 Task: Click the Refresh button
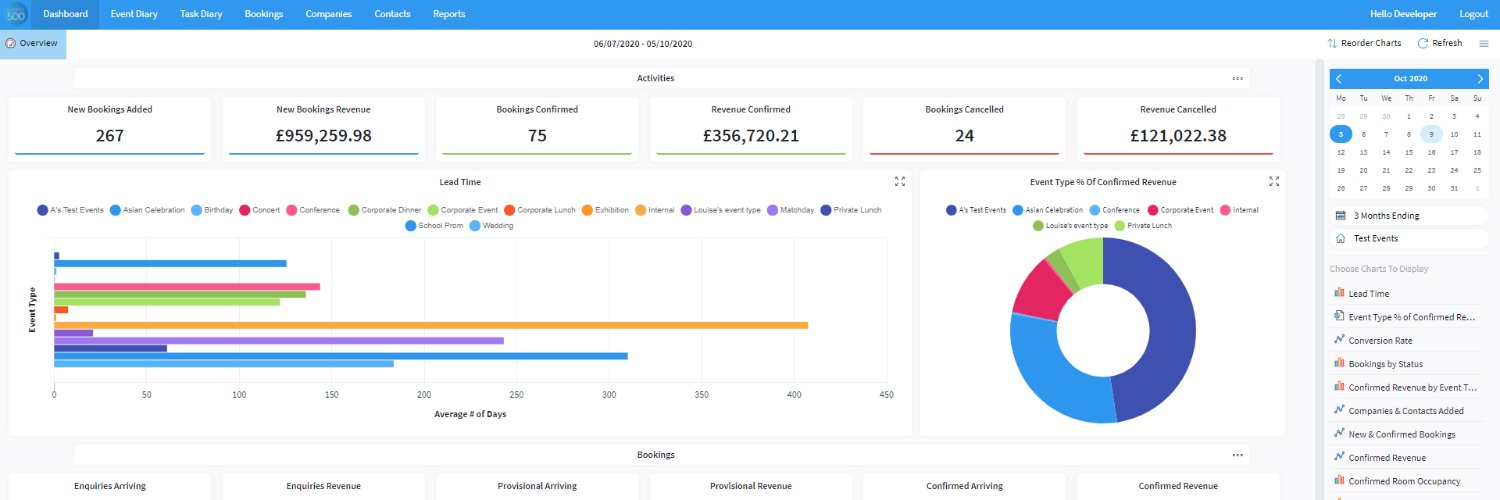tap(1439, 43)
